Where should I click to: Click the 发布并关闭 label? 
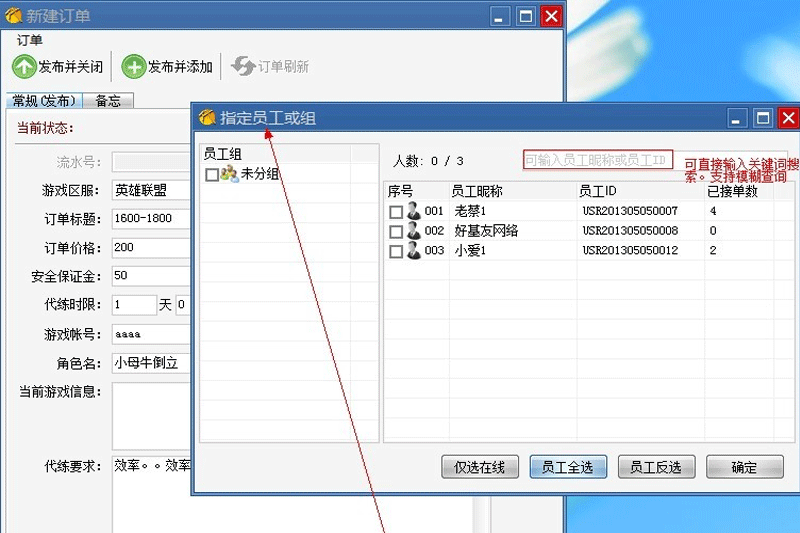tap(71, 67)
